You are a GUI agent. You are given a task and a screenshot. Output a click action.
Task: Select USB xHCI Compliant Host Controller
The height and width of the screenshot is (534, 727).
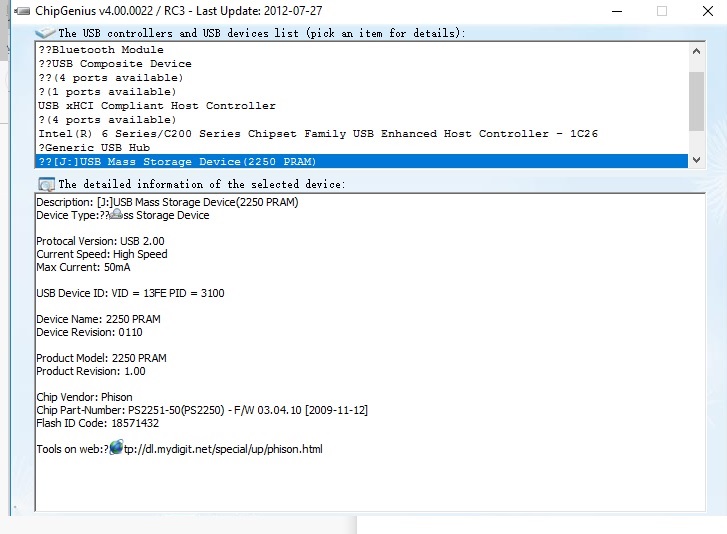(x=362, y=106)
